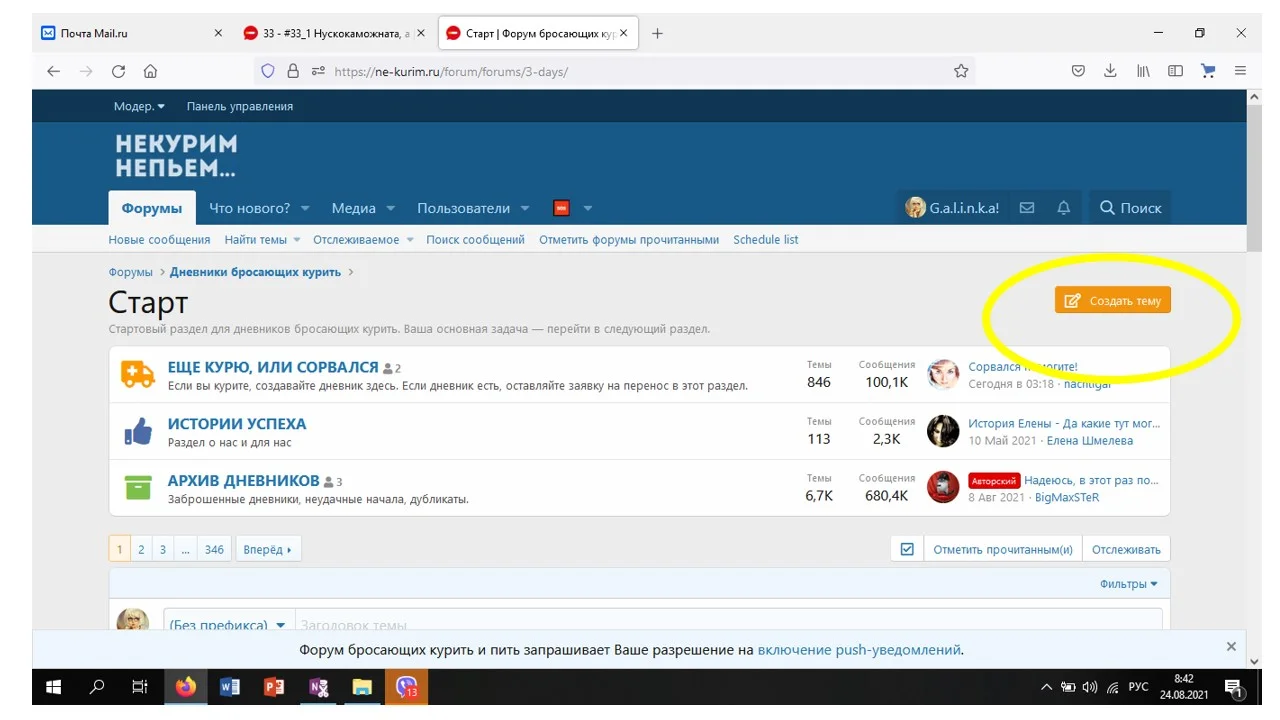
Task: Check alerts using the bell icon
Action: coord(1063,207)
